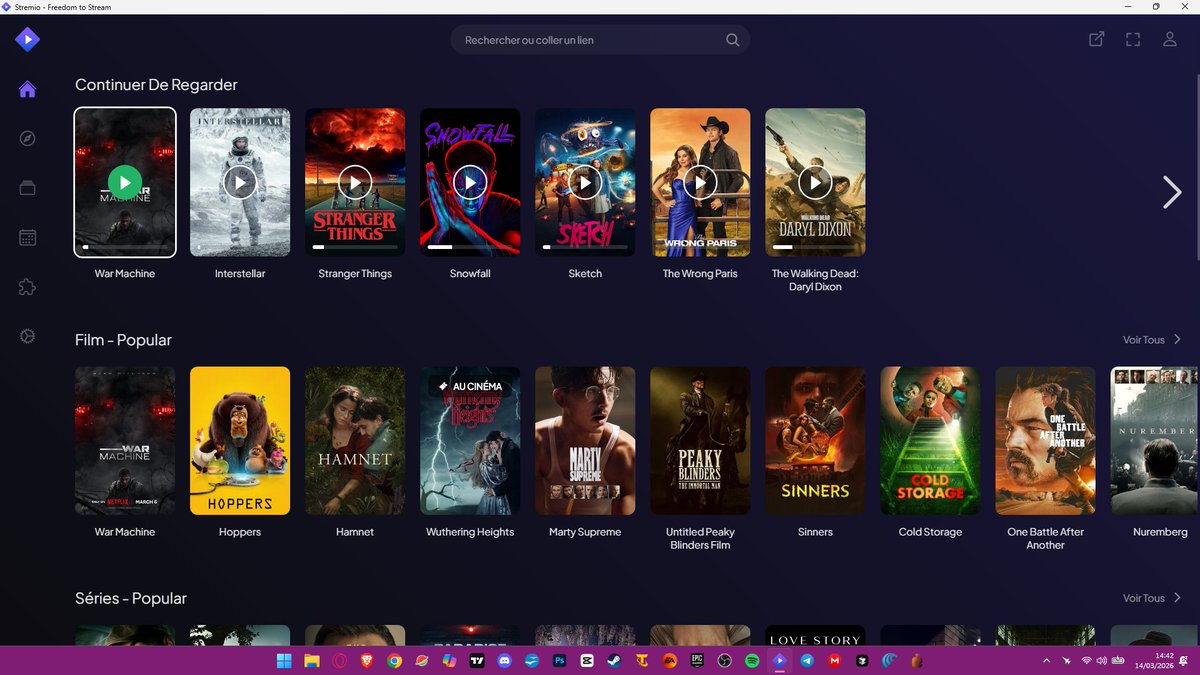This screenshot has width=1200, height=675.
Task: Open Epic Games Launcher from the taskbar
Action: (697, 660)
